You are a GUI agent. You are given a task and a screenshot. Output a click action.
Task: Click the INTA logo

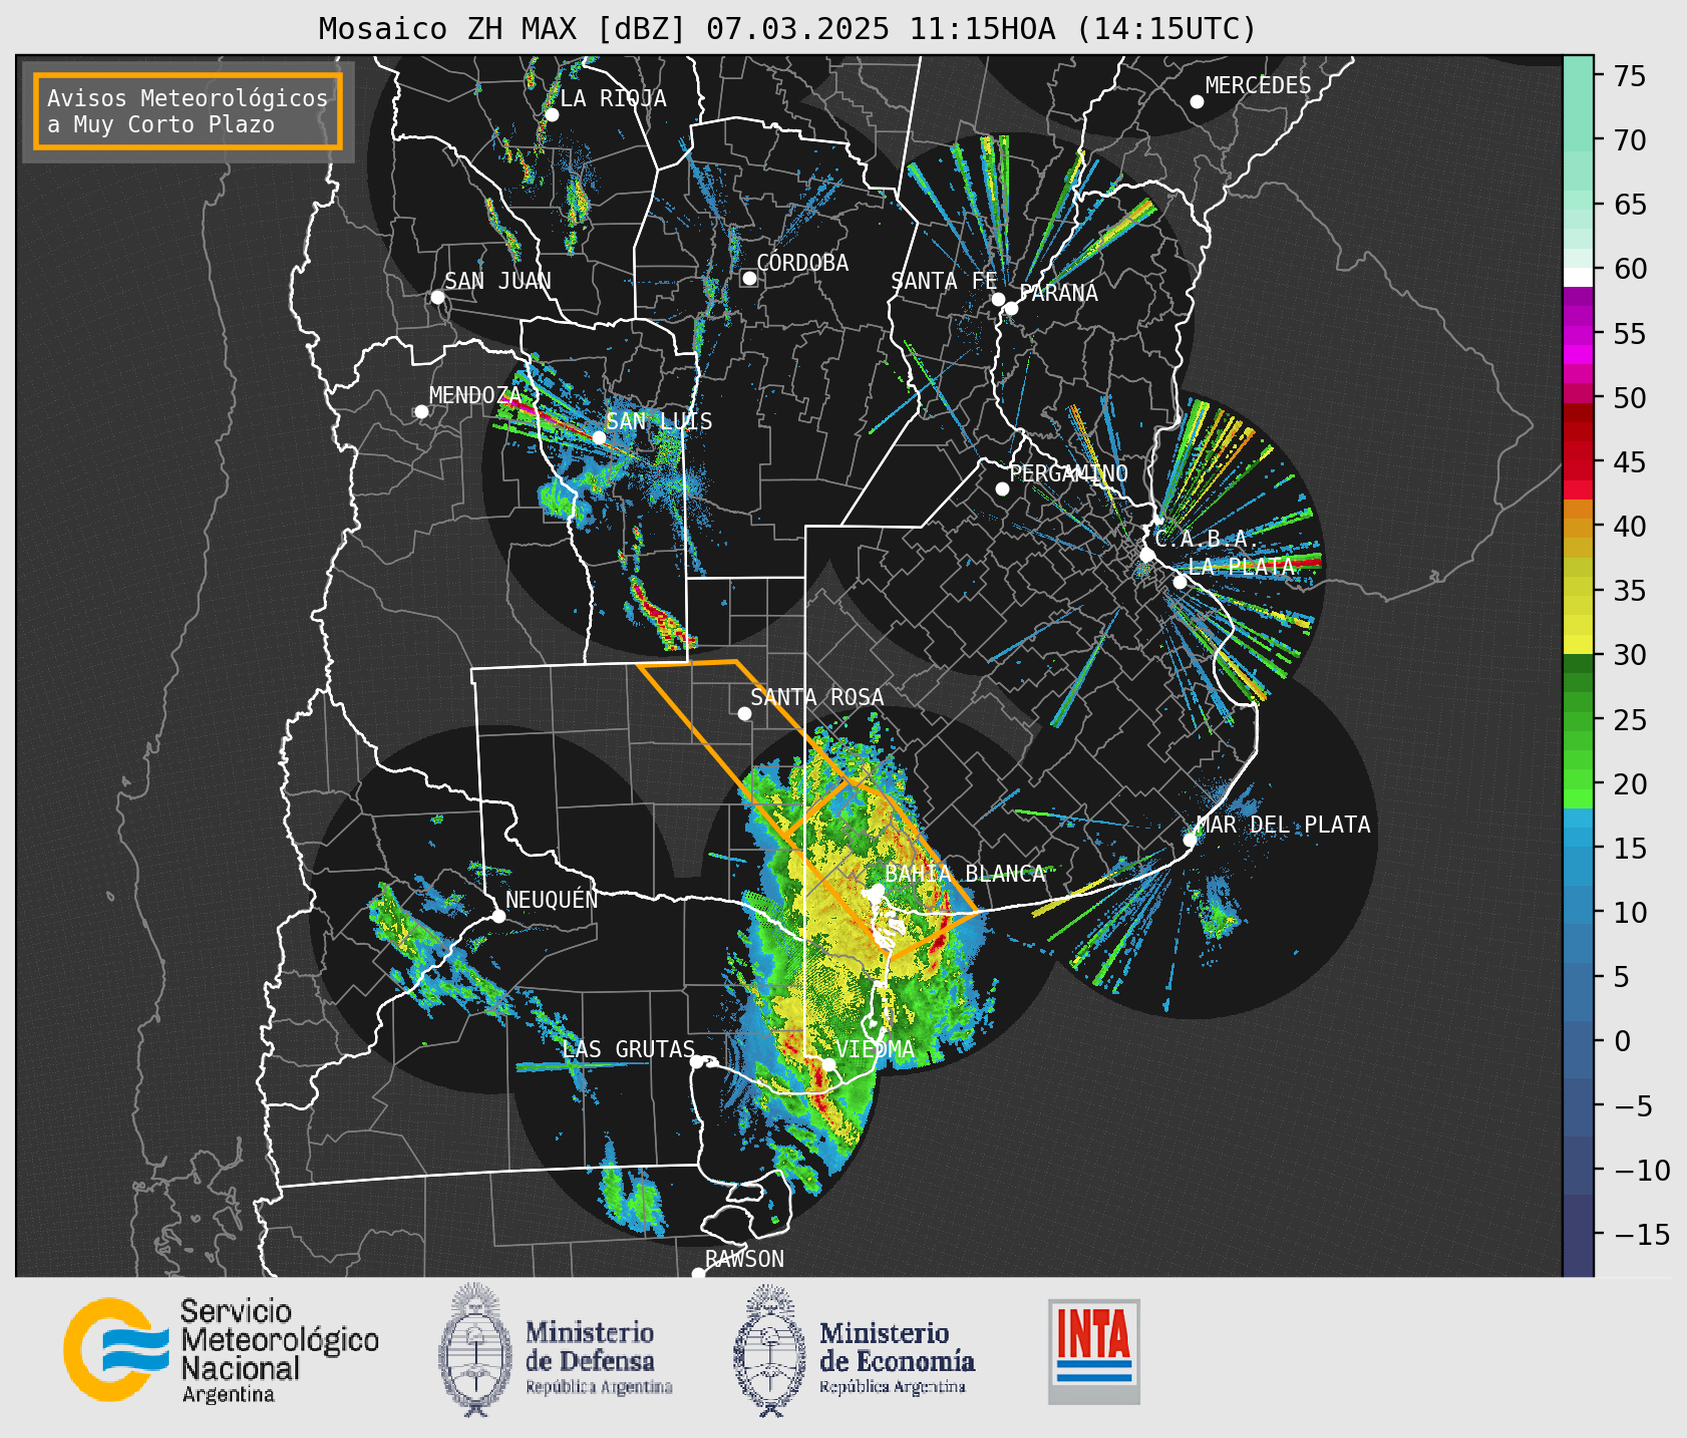click(x=1094, y=1351)
